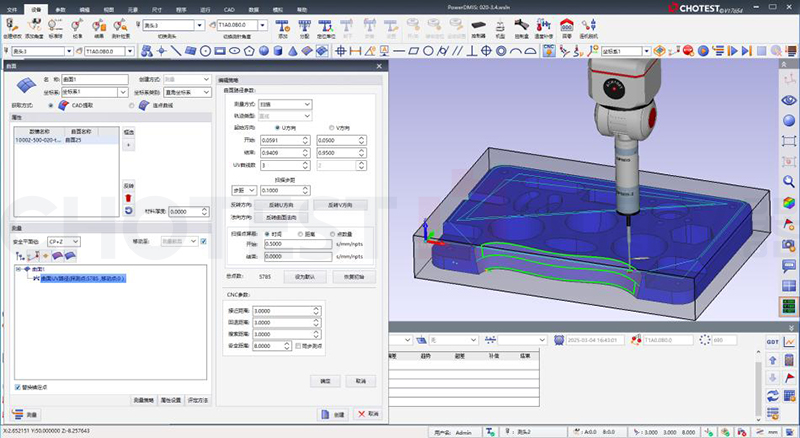Select the 选点曲线 radio option
Image resolution: width=800 pixels, height=438 pixels.
point(132,106)
